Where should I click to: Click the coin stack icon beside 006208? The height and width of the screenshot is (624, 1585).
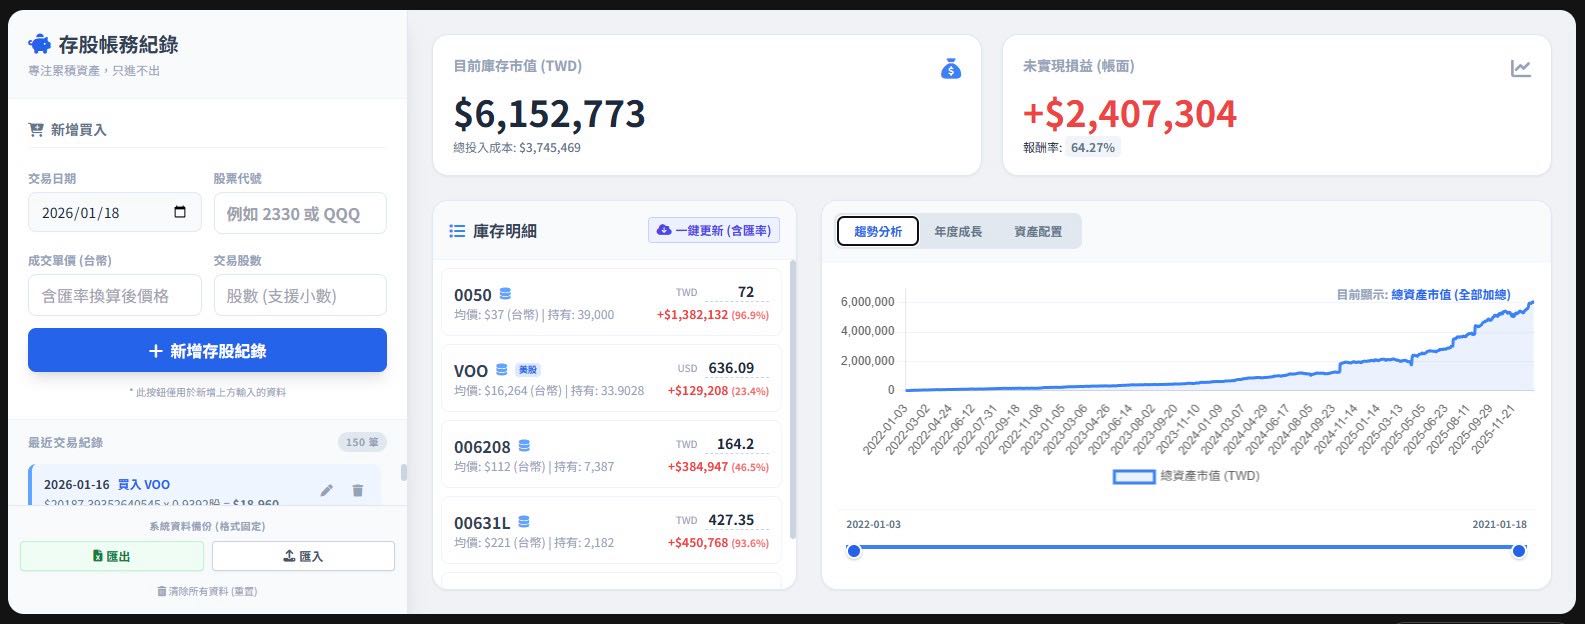click(524, 446)
